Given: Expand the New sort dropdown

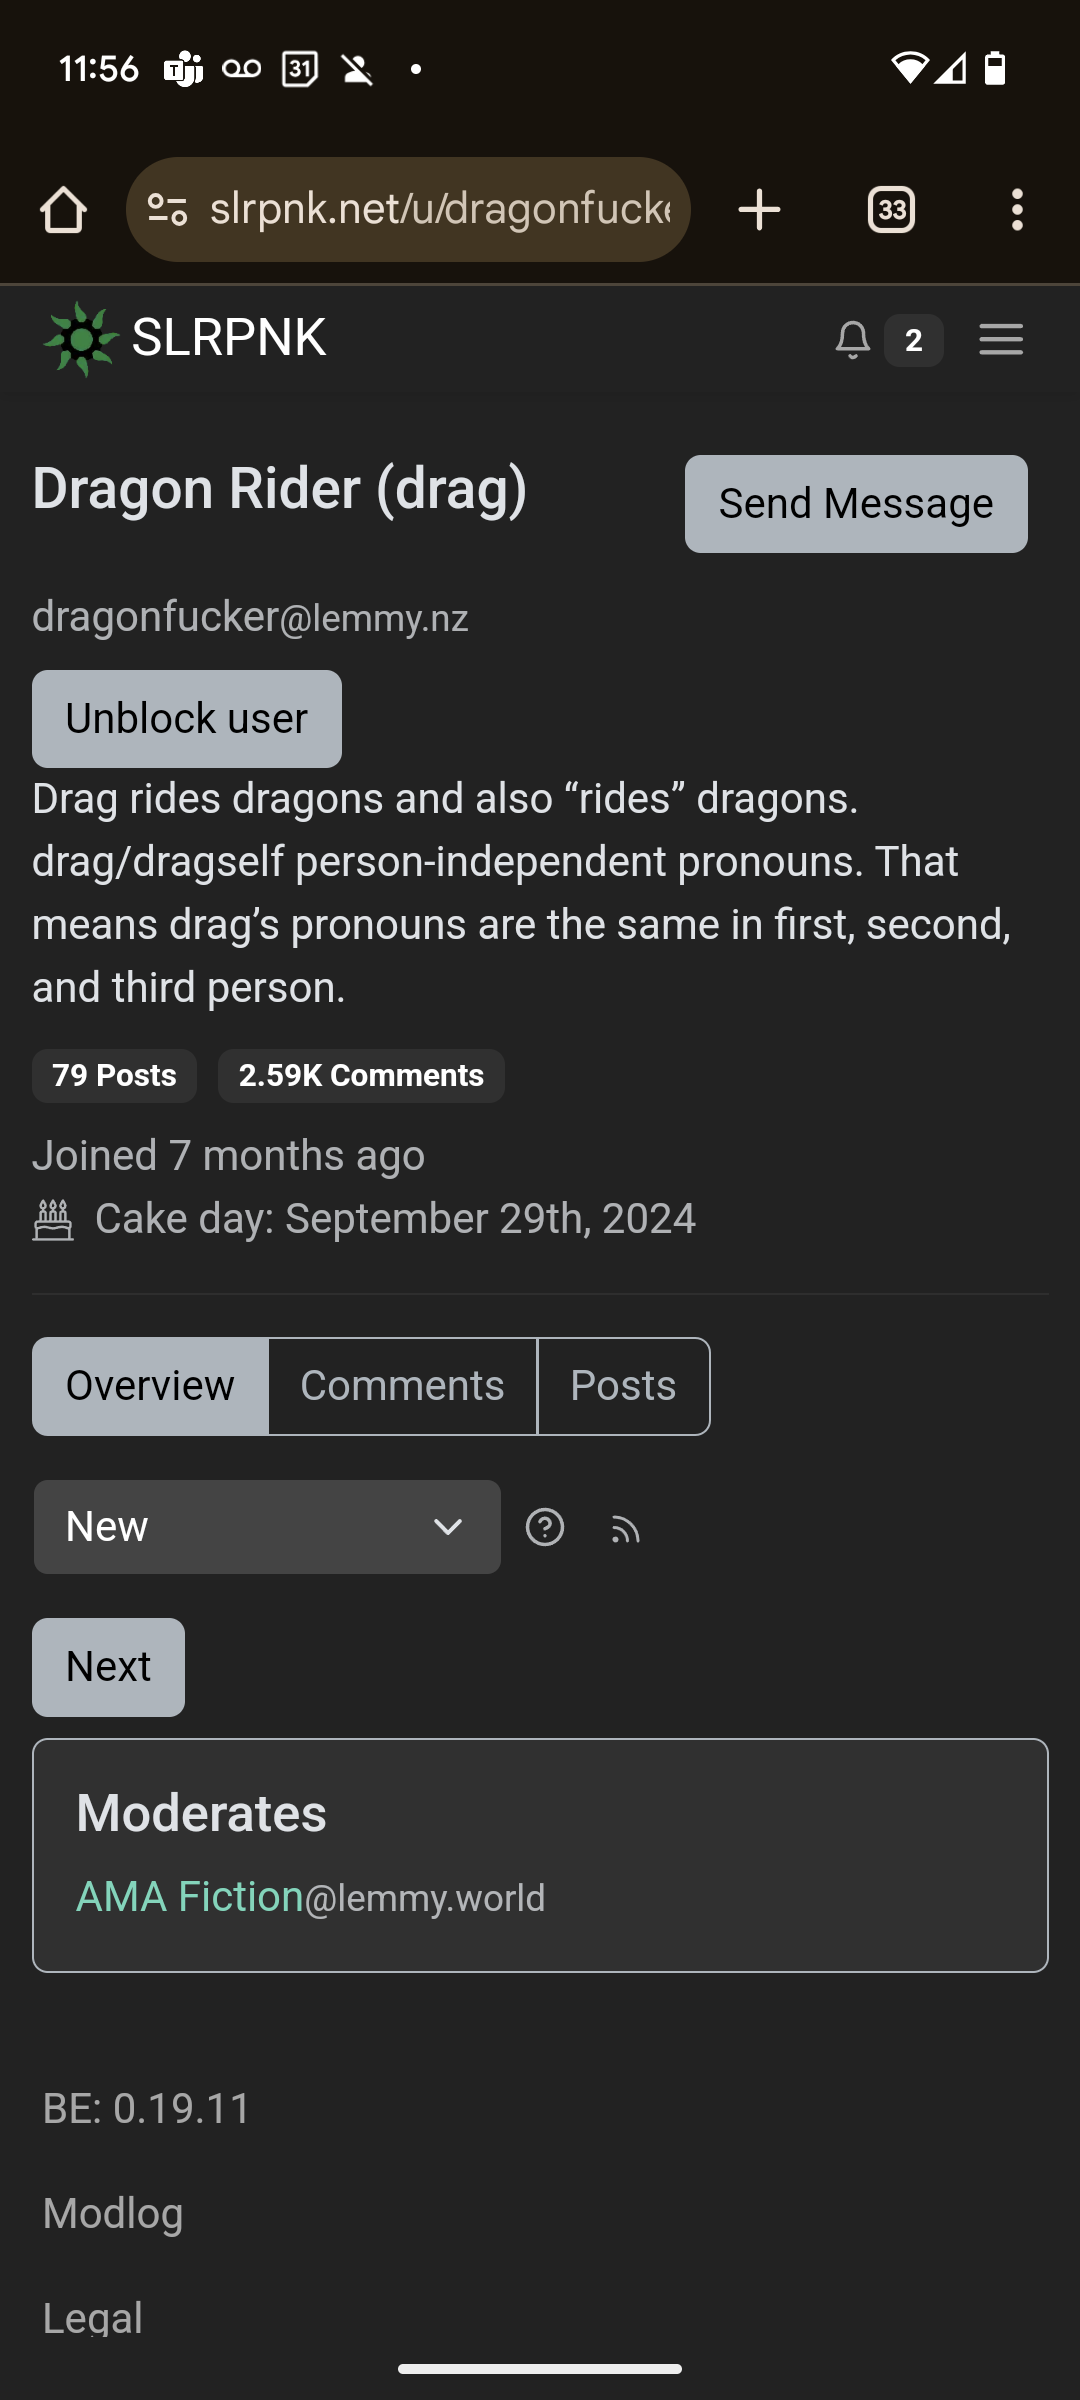Looking at the screenshot, I should (267, 1527).
